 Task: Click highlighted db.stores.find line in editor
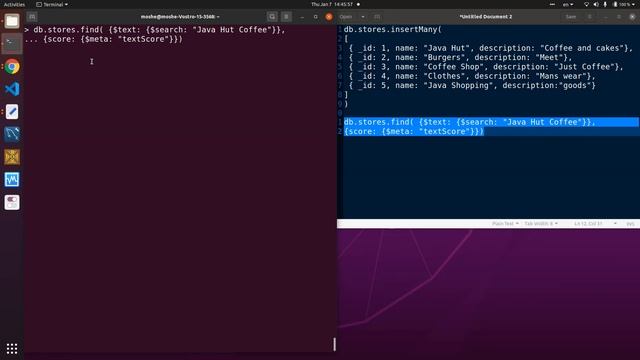(470, 122)
